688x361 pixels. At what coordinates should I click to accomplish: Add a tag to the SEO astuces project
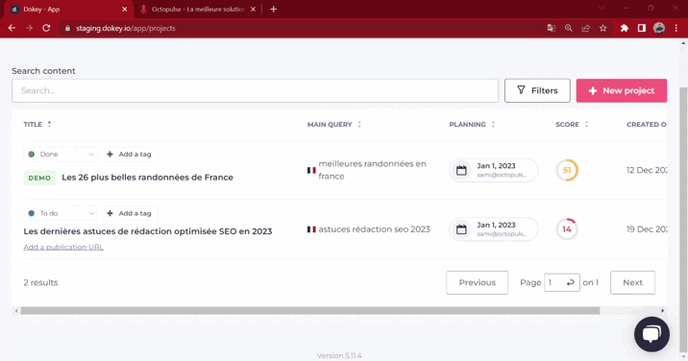[129, 213]
